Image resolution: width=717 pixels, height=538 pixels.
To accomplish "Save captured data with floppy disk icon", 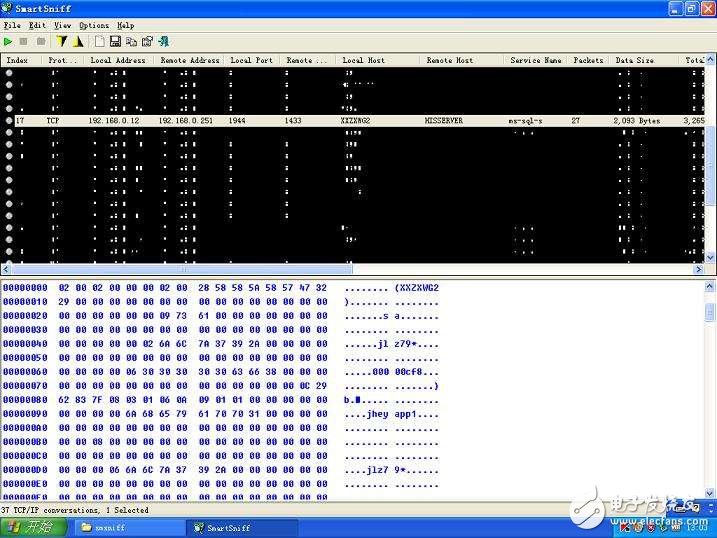I will (x=115, y=41).
